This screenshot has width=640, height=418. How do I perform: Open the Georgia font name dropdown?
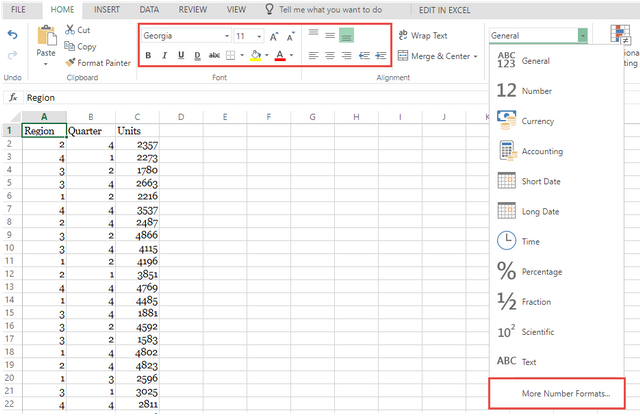click(x=227, y=36)
